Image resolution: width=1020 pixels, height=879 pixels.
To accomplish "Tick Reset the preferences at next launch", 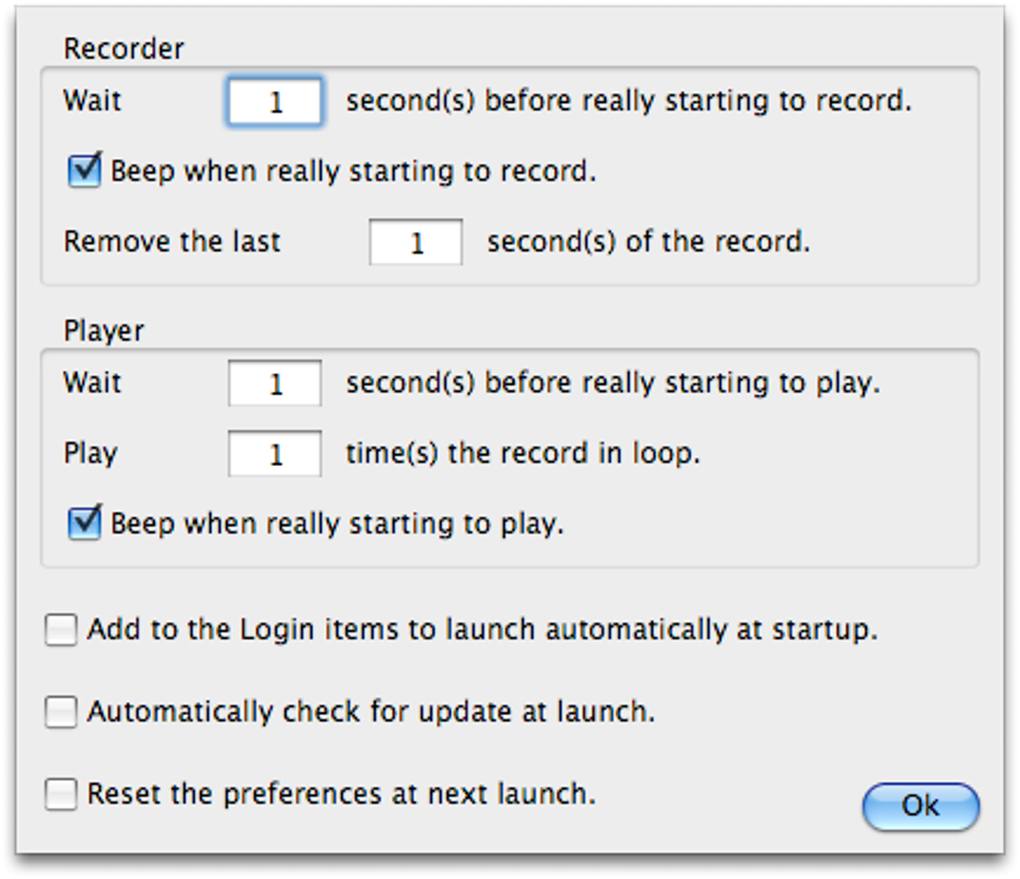I will pos(61,794).
